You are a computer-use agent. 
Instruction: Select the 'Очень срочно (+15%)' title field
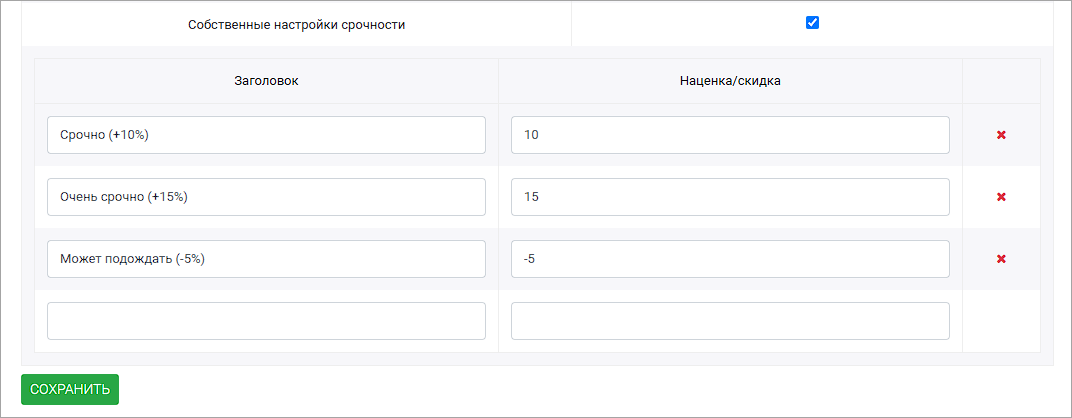point(267,197)
